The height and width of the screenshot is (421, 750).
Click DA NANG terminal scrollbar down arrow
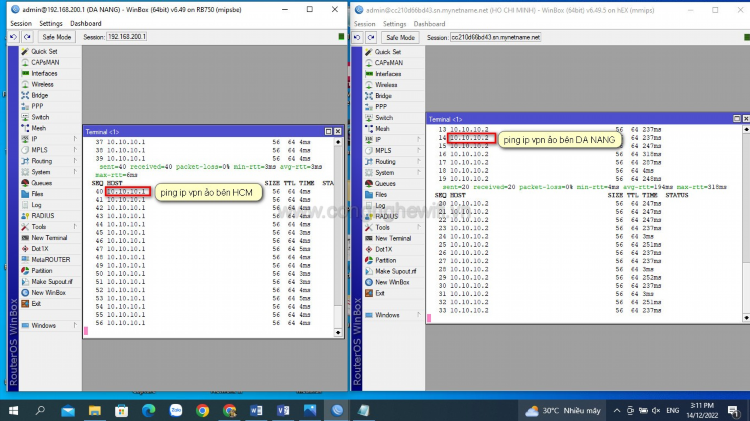pos(338,332)
